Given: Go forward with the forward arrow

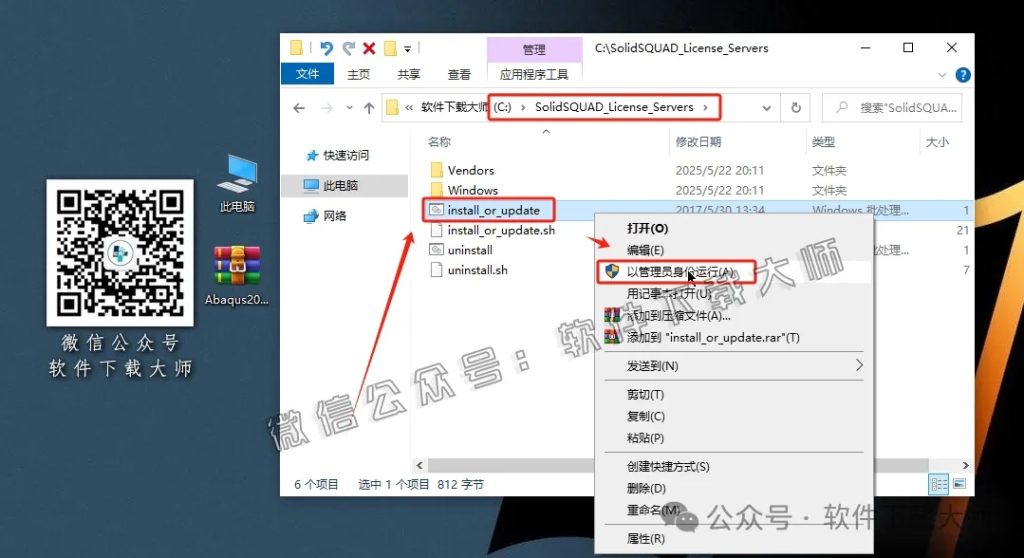Looking at the screenshot, I should coord(327,108).
